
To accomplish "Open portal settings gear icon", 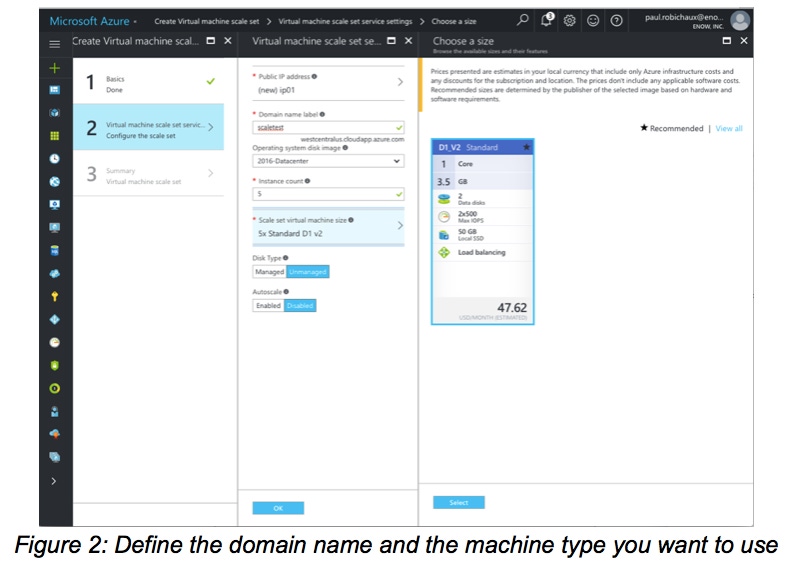I will coord(569,20).
